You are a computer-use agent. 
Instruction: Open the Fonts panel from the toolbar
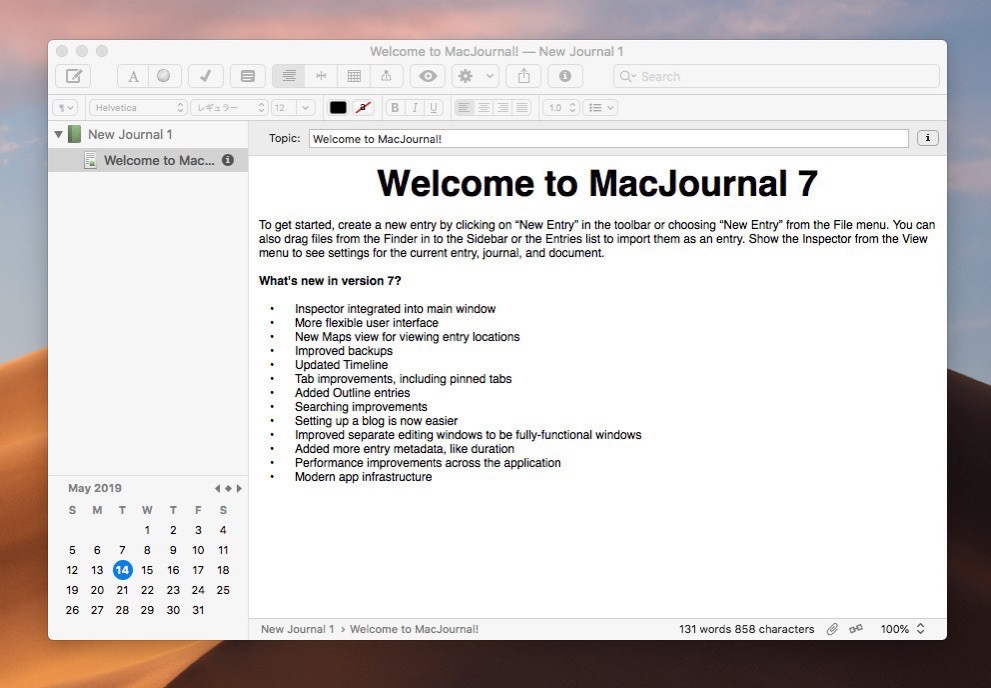(x=133, y=76)
